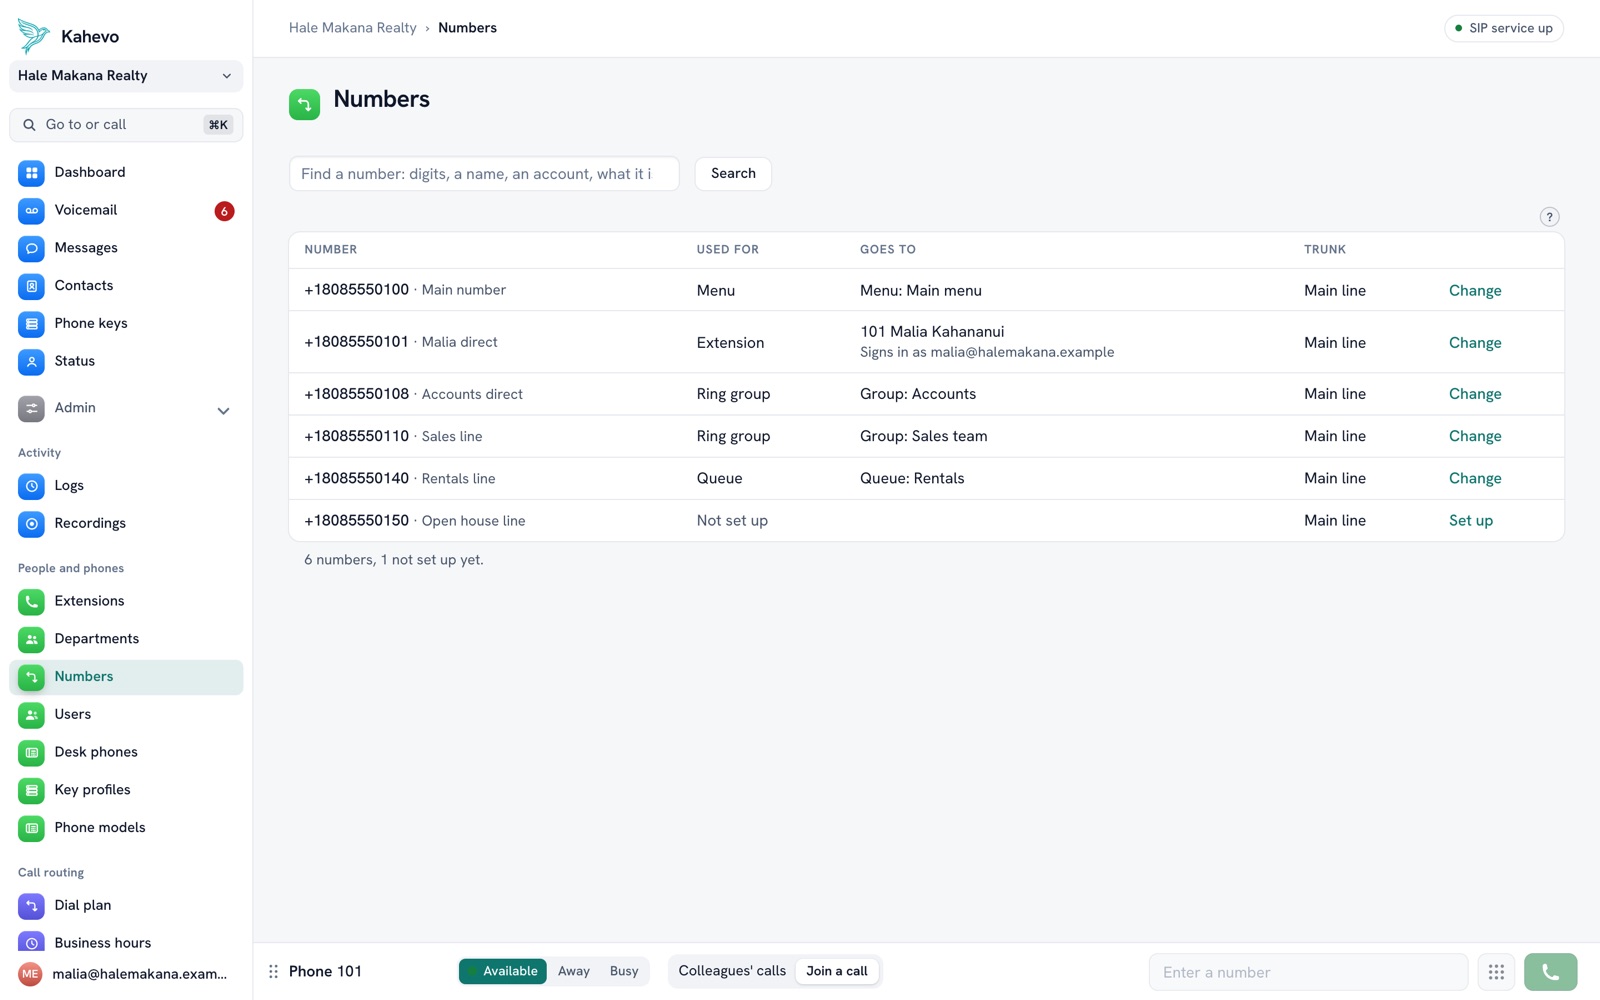Click the Logs clock icon
The image size is (1600, 1000).
[31, 486]
